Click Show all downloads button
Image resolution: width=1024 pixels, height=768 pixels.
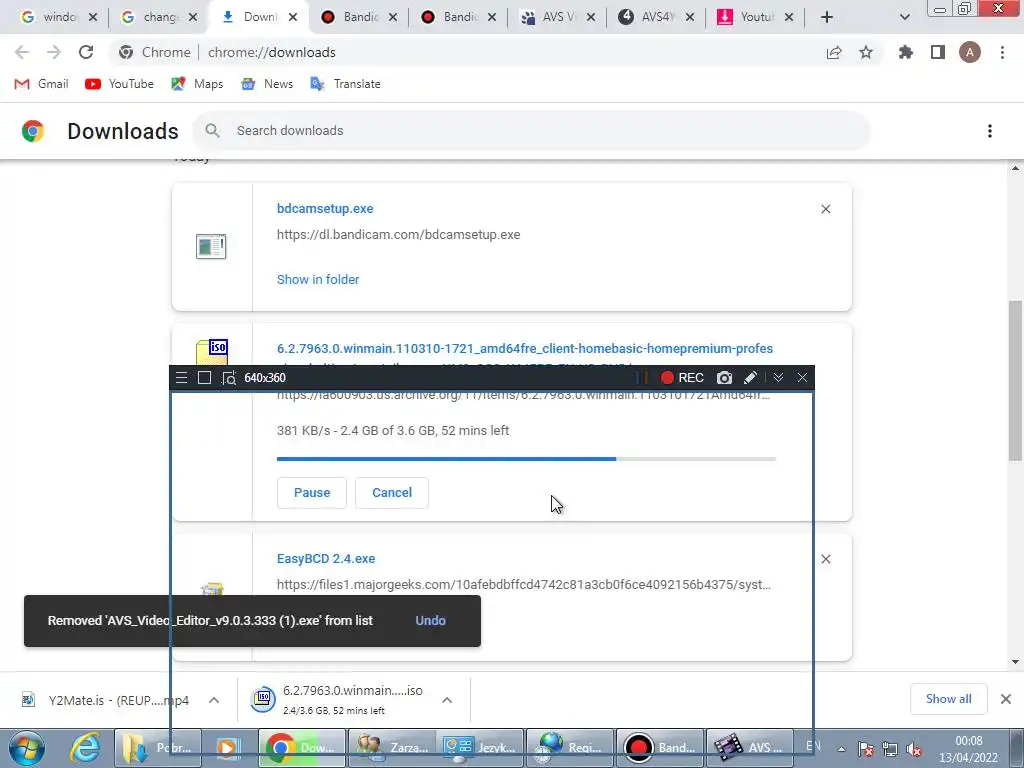948,699
